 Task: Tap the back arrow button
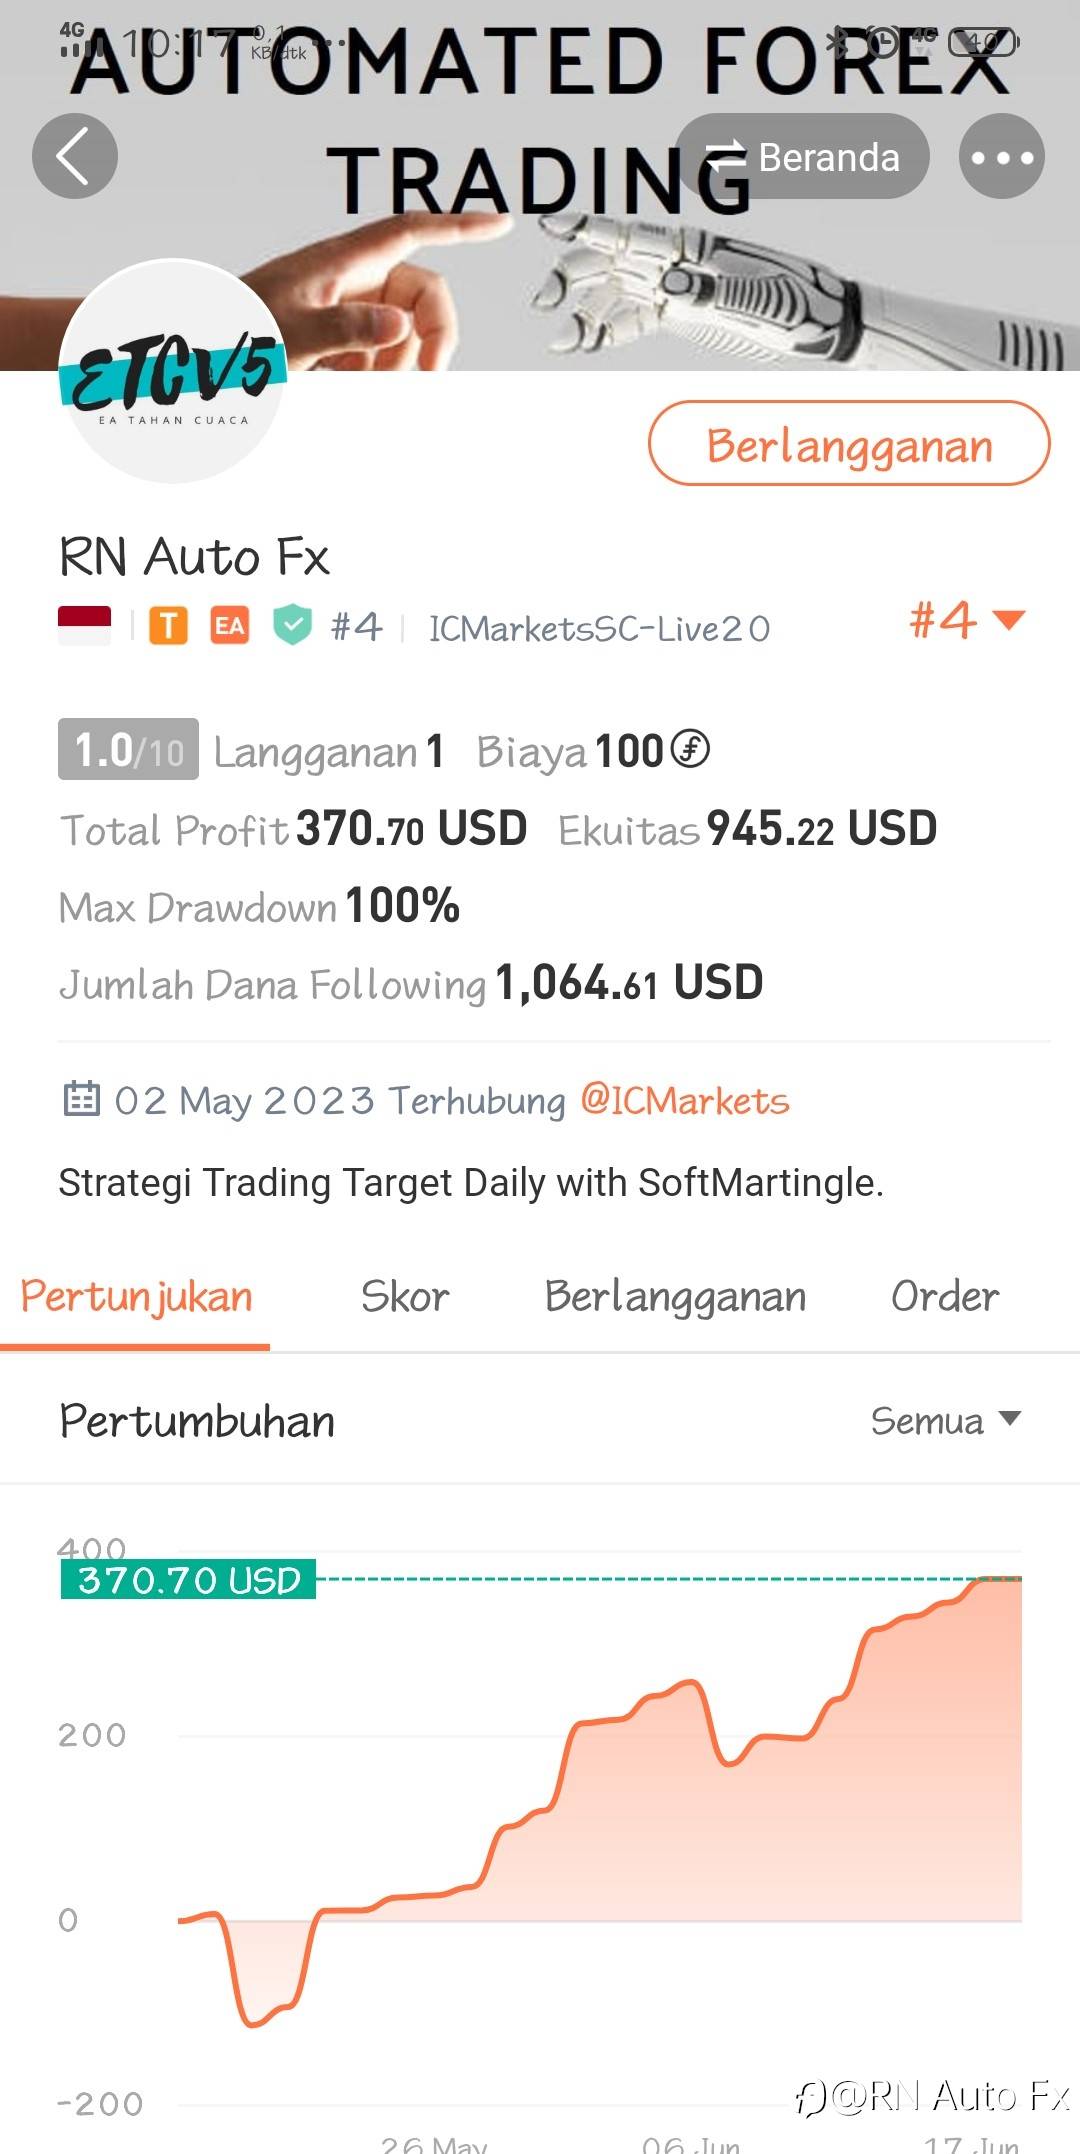pyautogui.click(x=75, y=156)
